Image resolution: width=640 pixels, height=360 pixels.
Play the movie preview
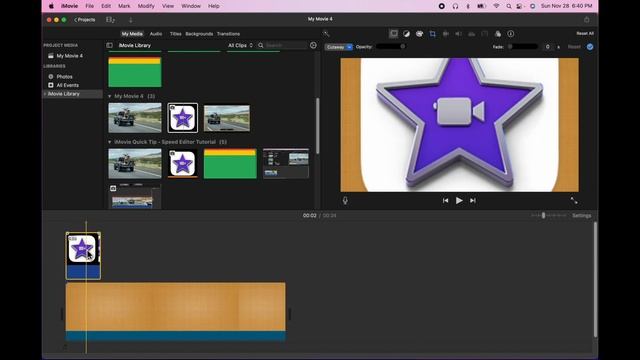tap(459, 200)
